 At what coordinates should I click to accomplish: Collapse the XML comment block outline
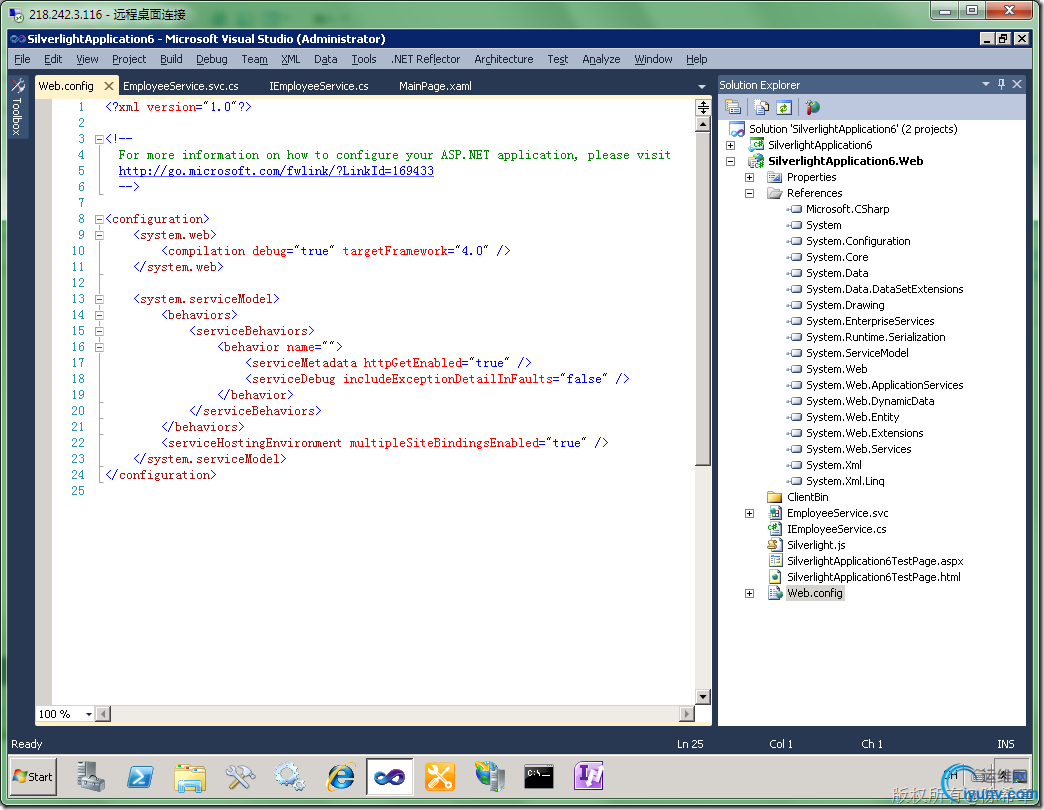click(x=99, y=139)
